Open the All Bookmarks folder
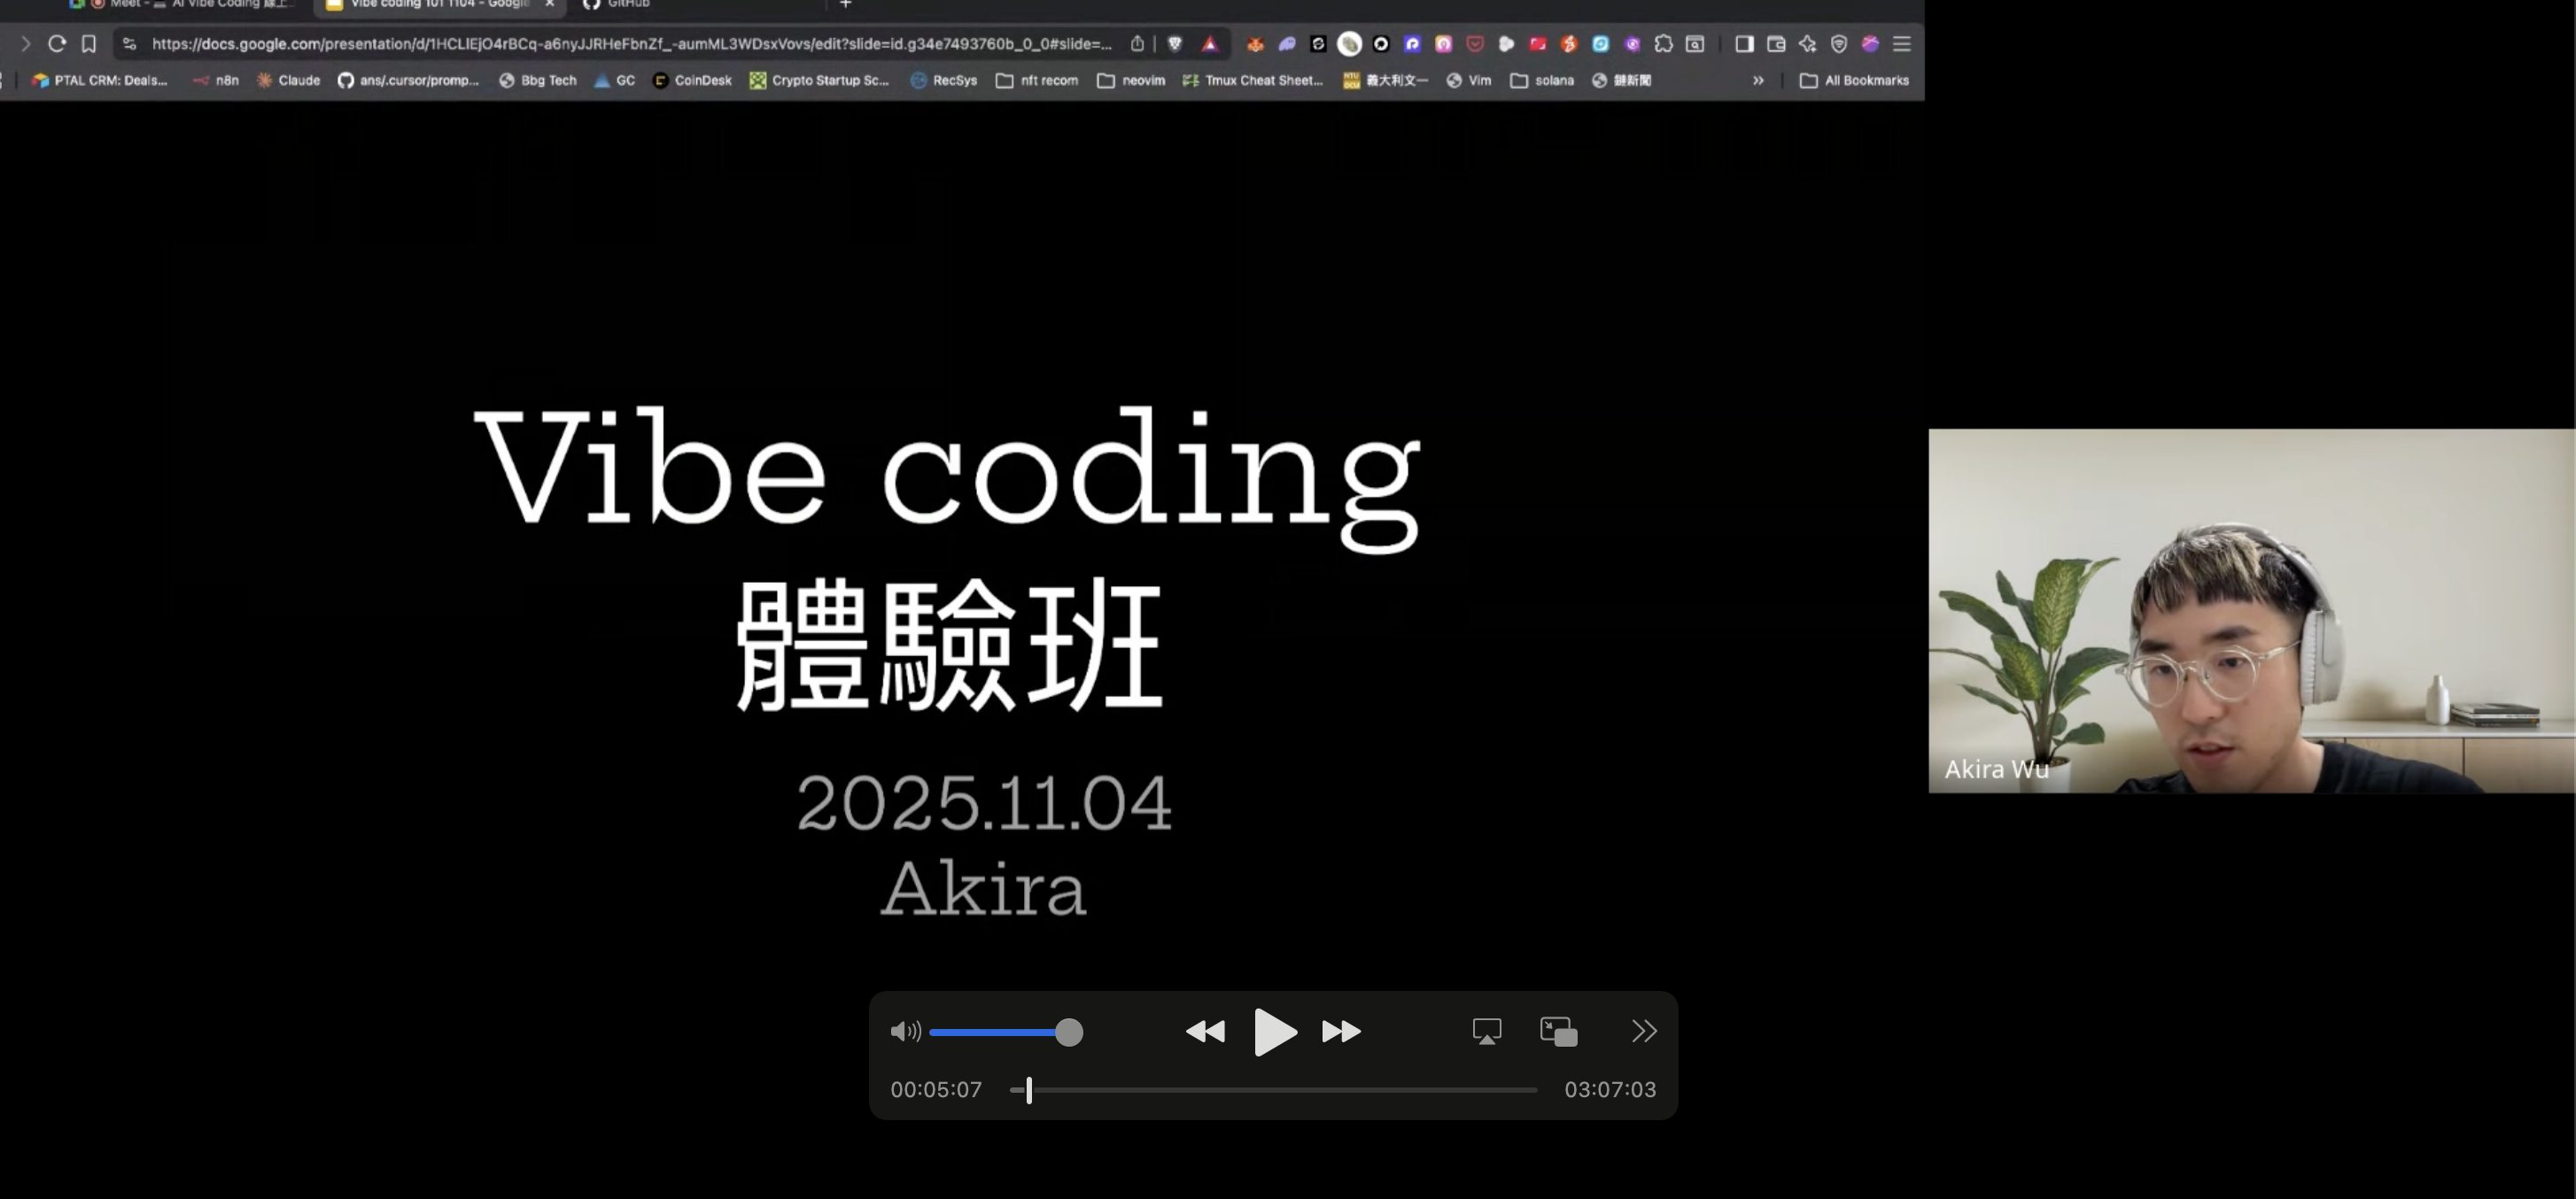Image resolution: width=2576 pixels, height=1199 pixels. coord(1855,80)
